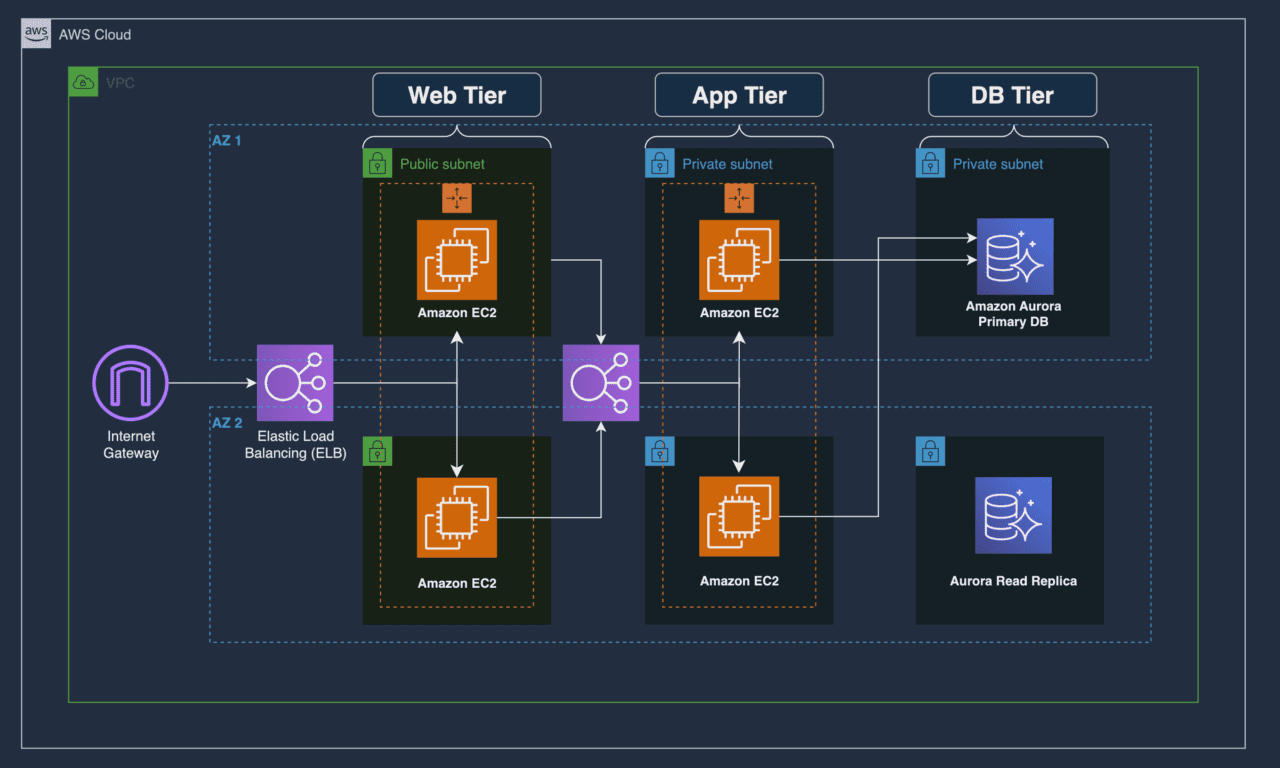Click the blue lock icon of App Tier AZ 1 subnet
This screenshot has height=768, width=1280.
(659, 163)
